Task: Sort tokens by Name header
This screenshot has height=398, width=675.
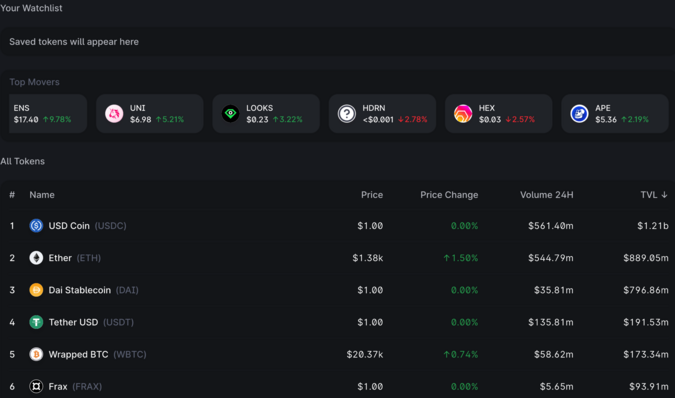Action: pos(42,195)
